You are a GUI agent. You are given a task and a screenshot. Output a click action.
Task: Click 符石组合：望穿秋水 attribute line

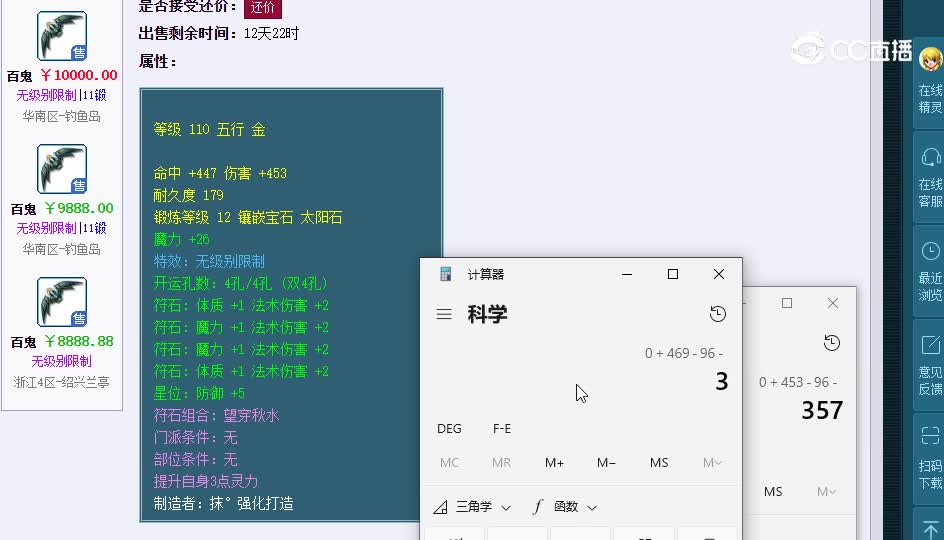click(x=216, y=415)
